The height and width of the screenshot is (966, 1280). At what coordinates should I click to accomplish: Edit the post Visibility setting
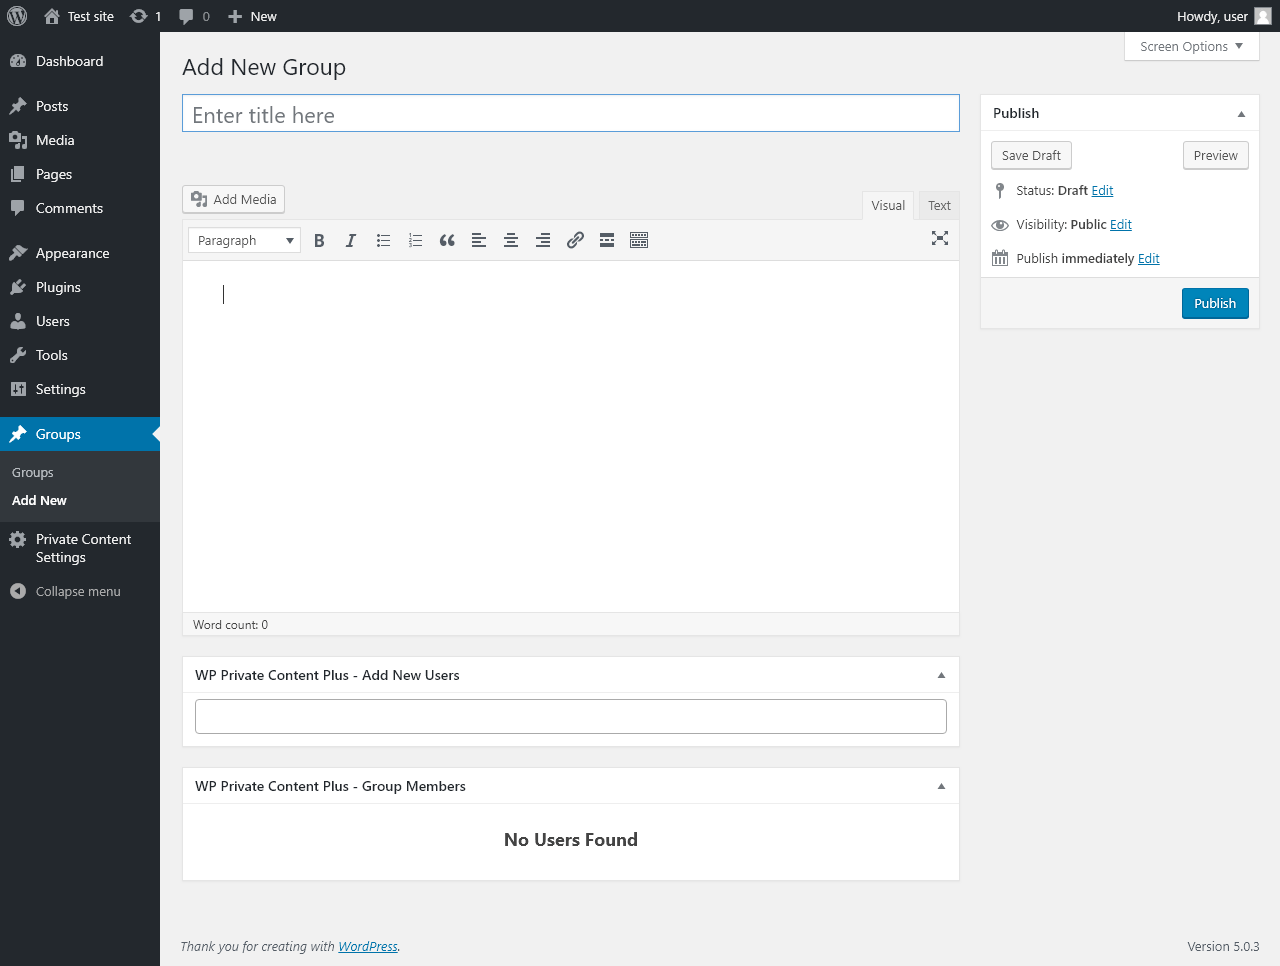click(x=1121, y=225)
